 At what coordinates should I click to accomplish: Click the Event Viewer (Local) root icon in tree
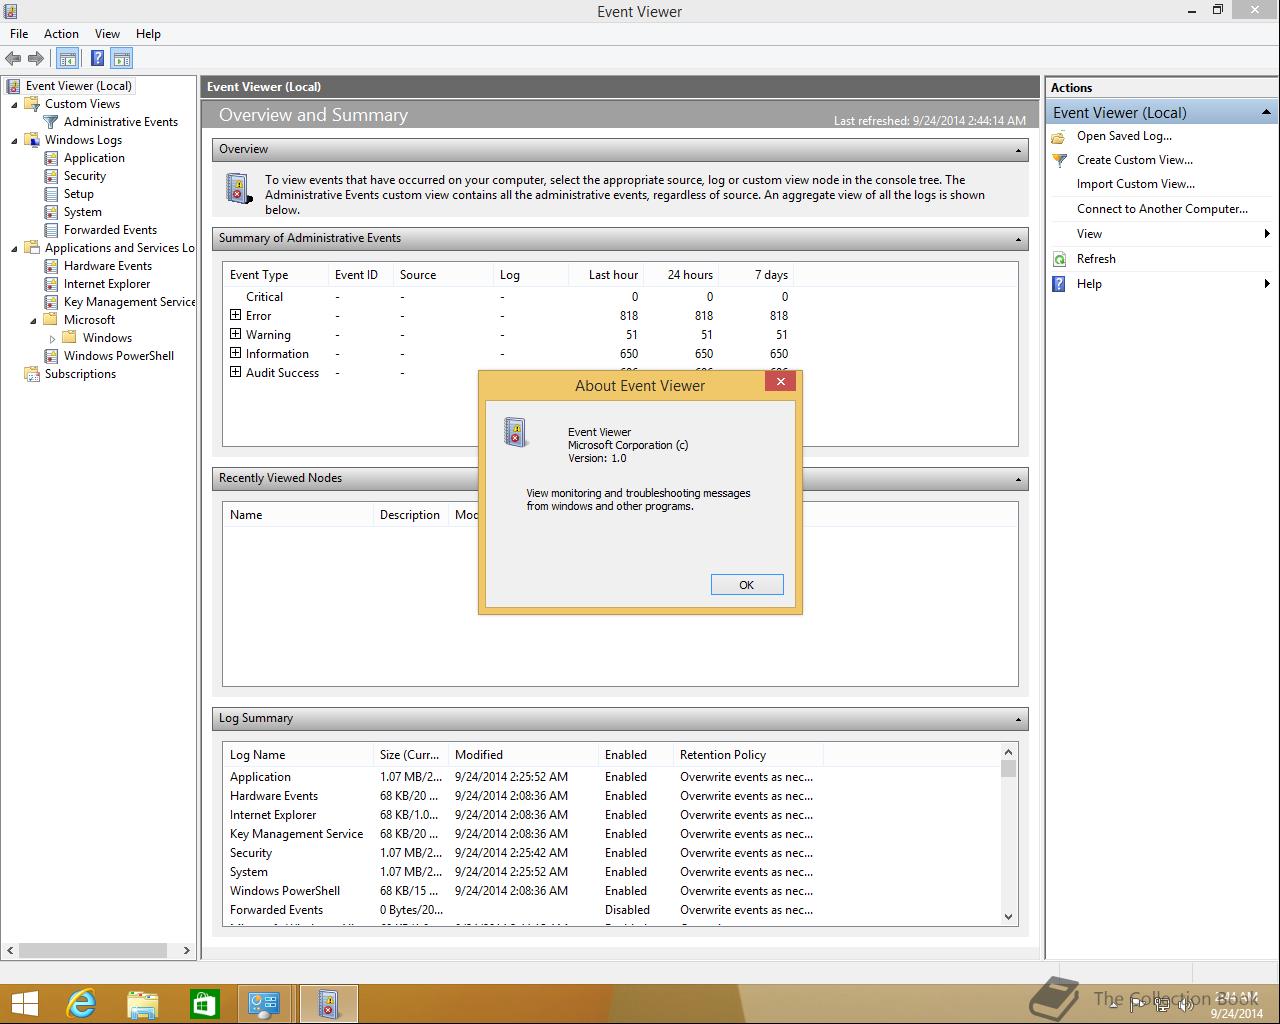pyautogui.click(x=13, y=86)
